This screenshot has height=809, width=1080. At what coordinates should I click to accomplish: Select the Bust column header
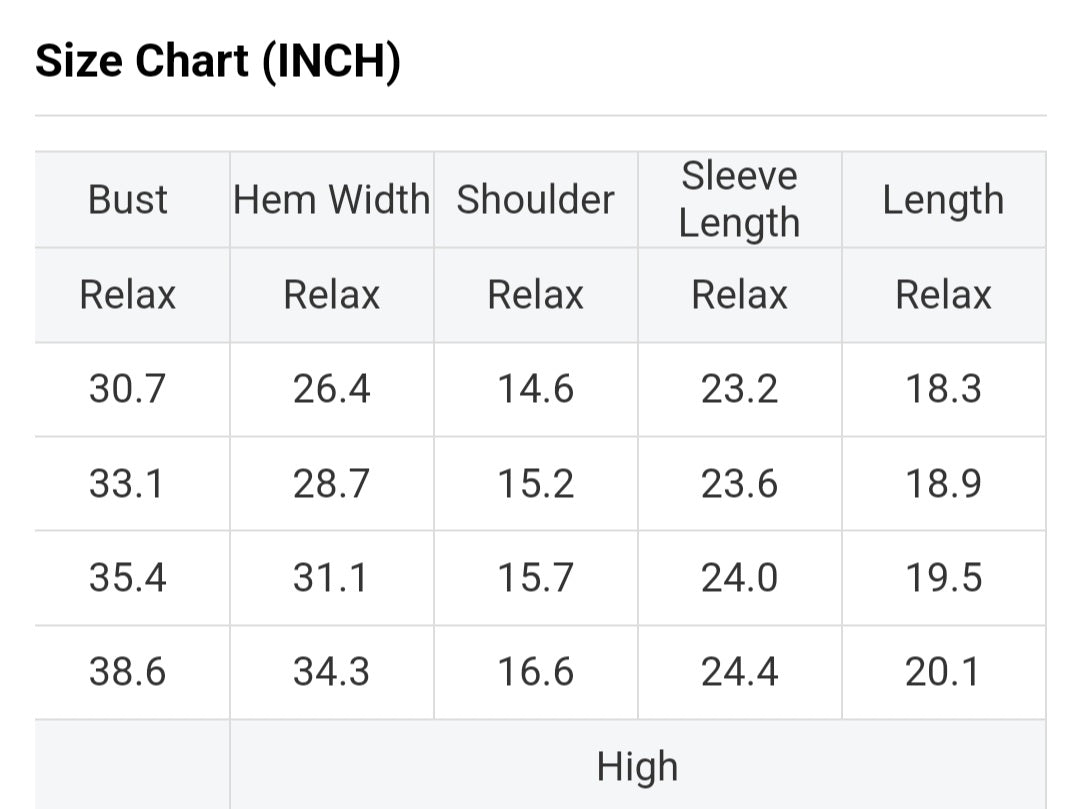(x=128, y=200)
